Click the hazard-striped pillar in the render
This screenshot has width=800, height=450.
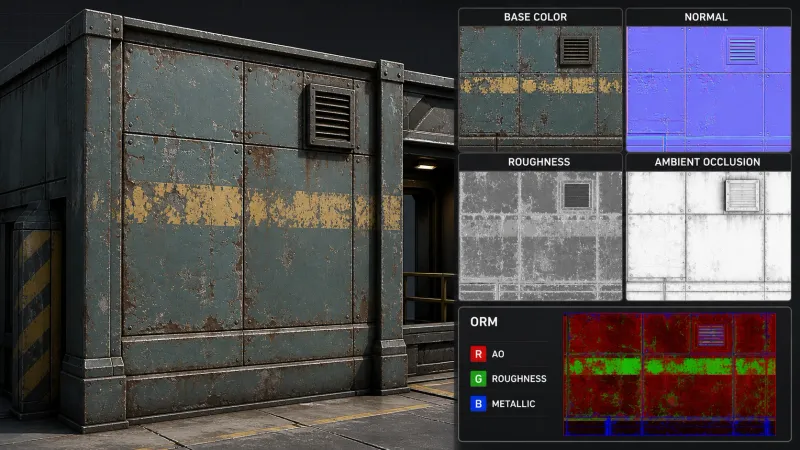coord(33,311)
